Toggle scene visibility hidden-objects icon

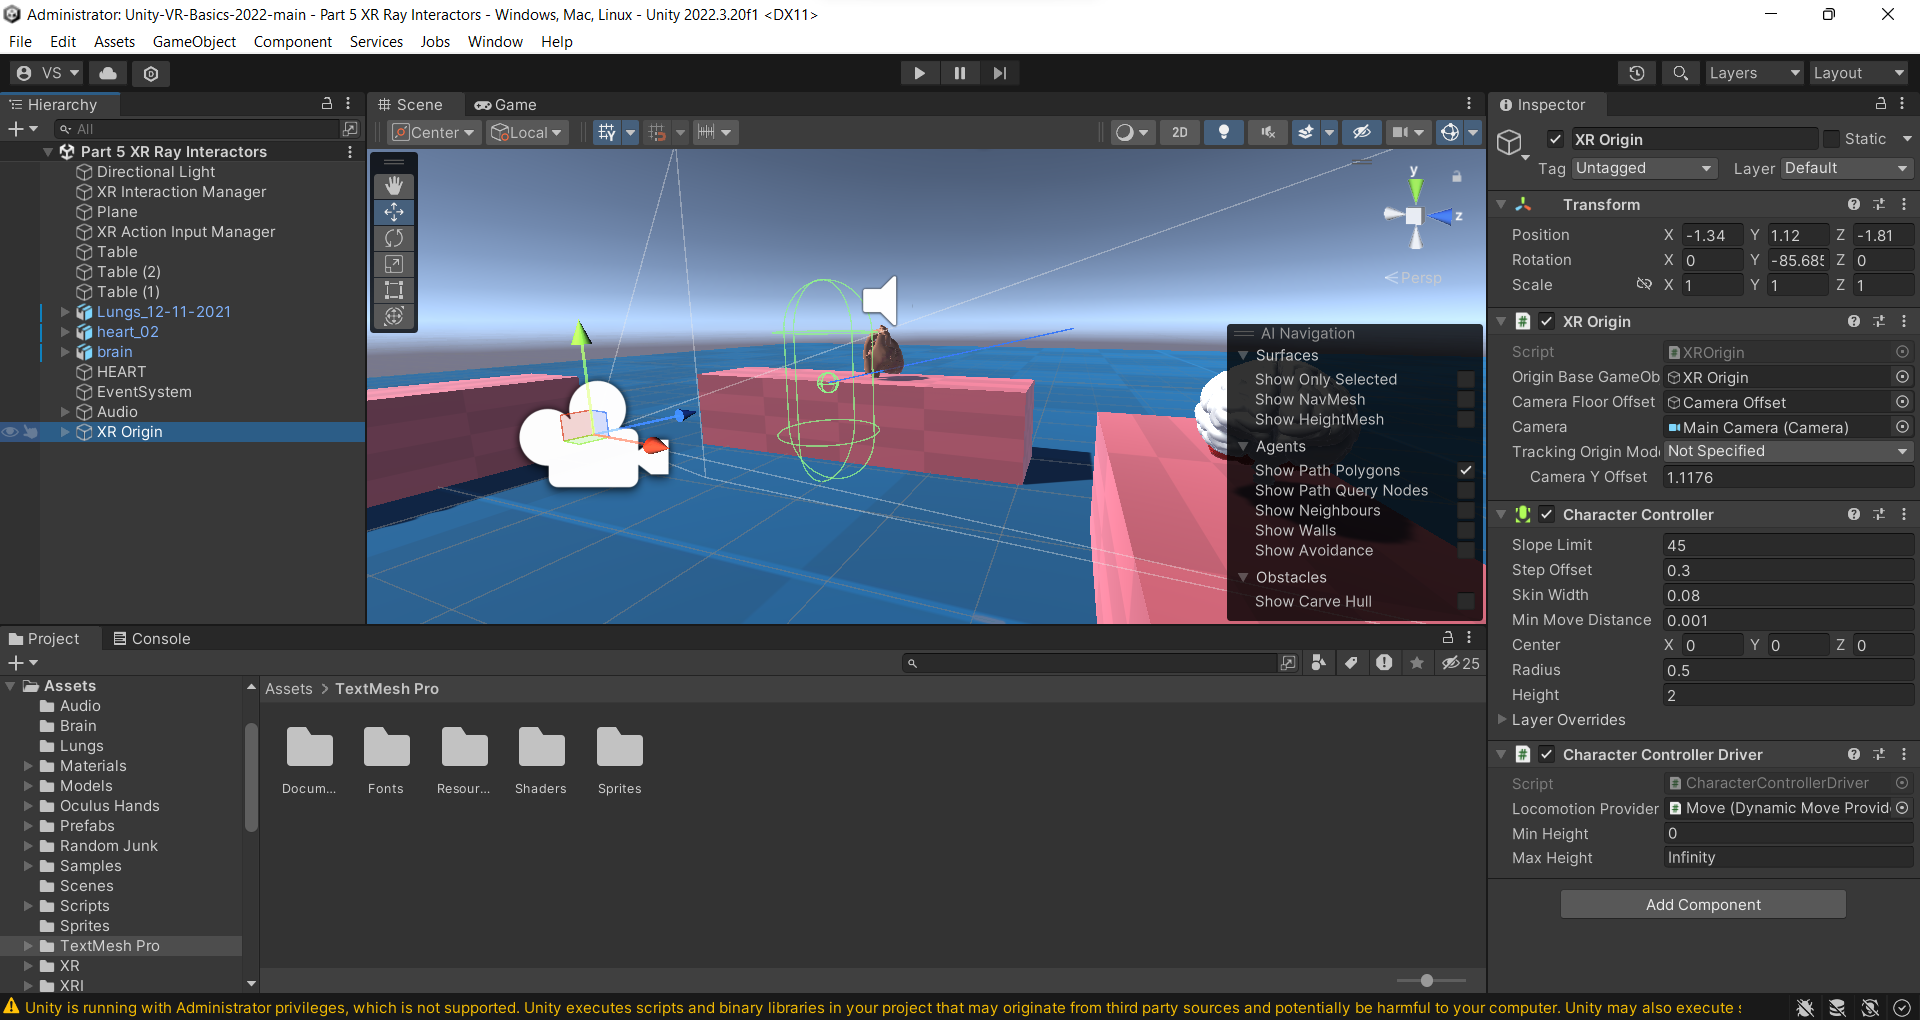tap(1361, 132)
